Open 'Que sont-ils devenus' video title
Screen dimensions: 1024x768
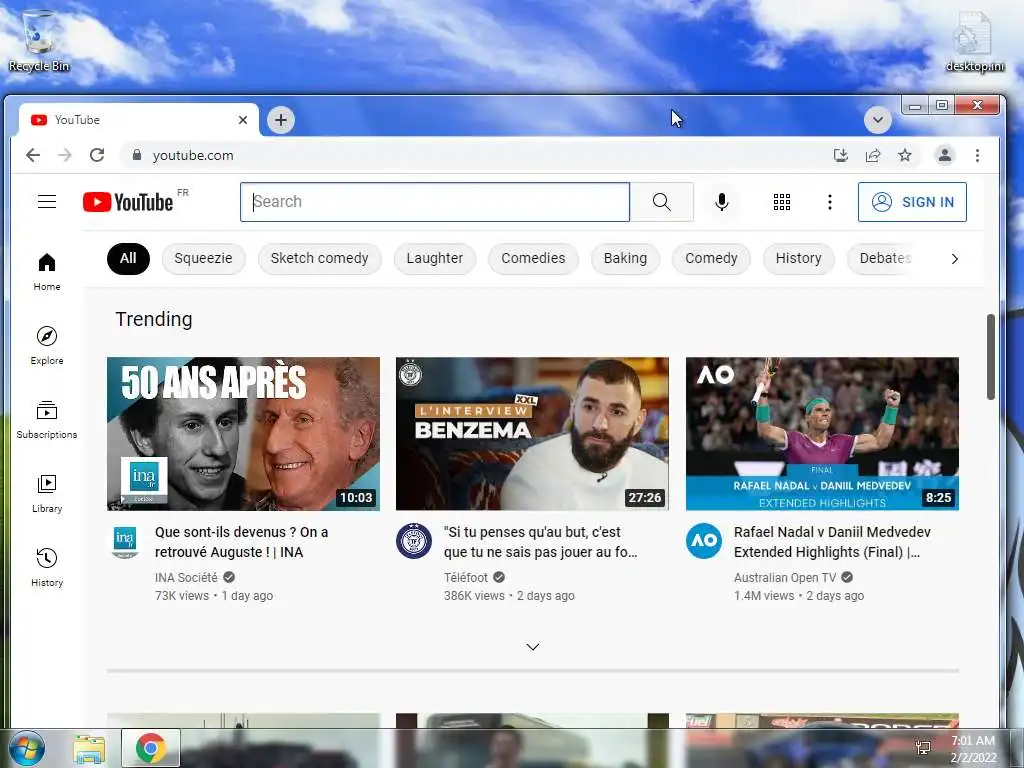[x=242, y=542]
